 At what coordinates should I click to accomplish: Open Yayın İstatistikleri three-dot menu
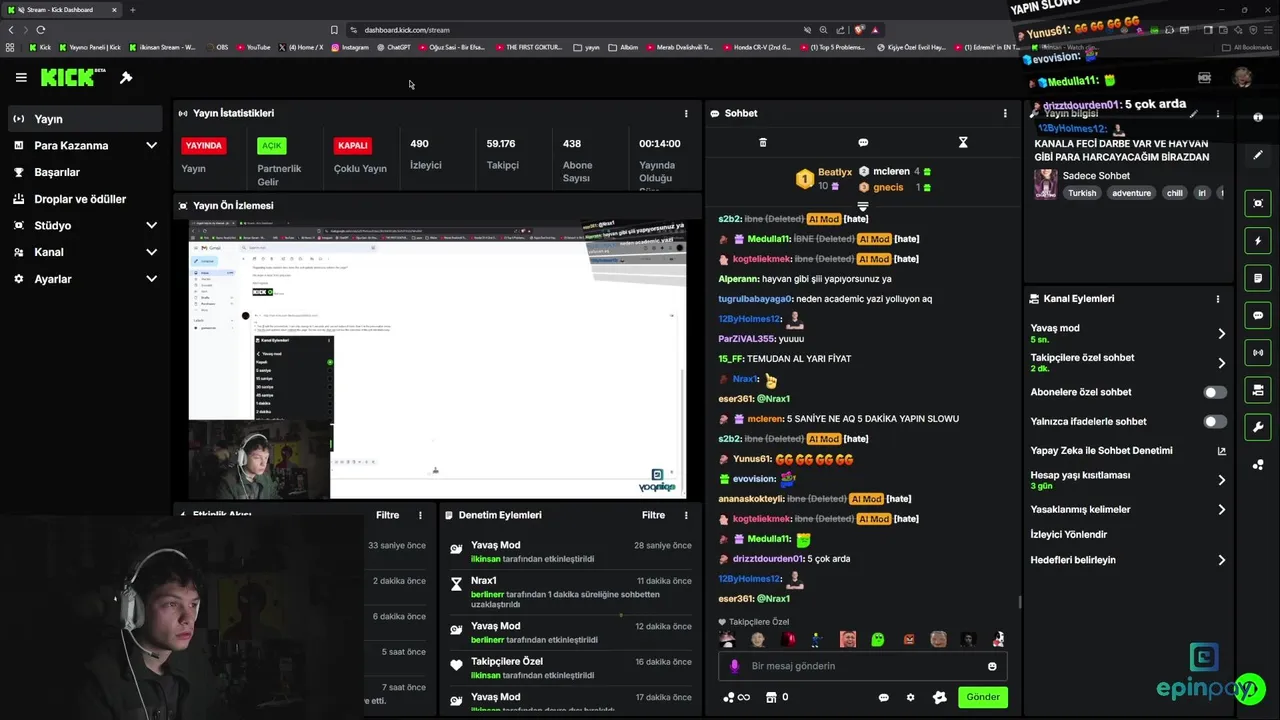(x=686, y=113)
